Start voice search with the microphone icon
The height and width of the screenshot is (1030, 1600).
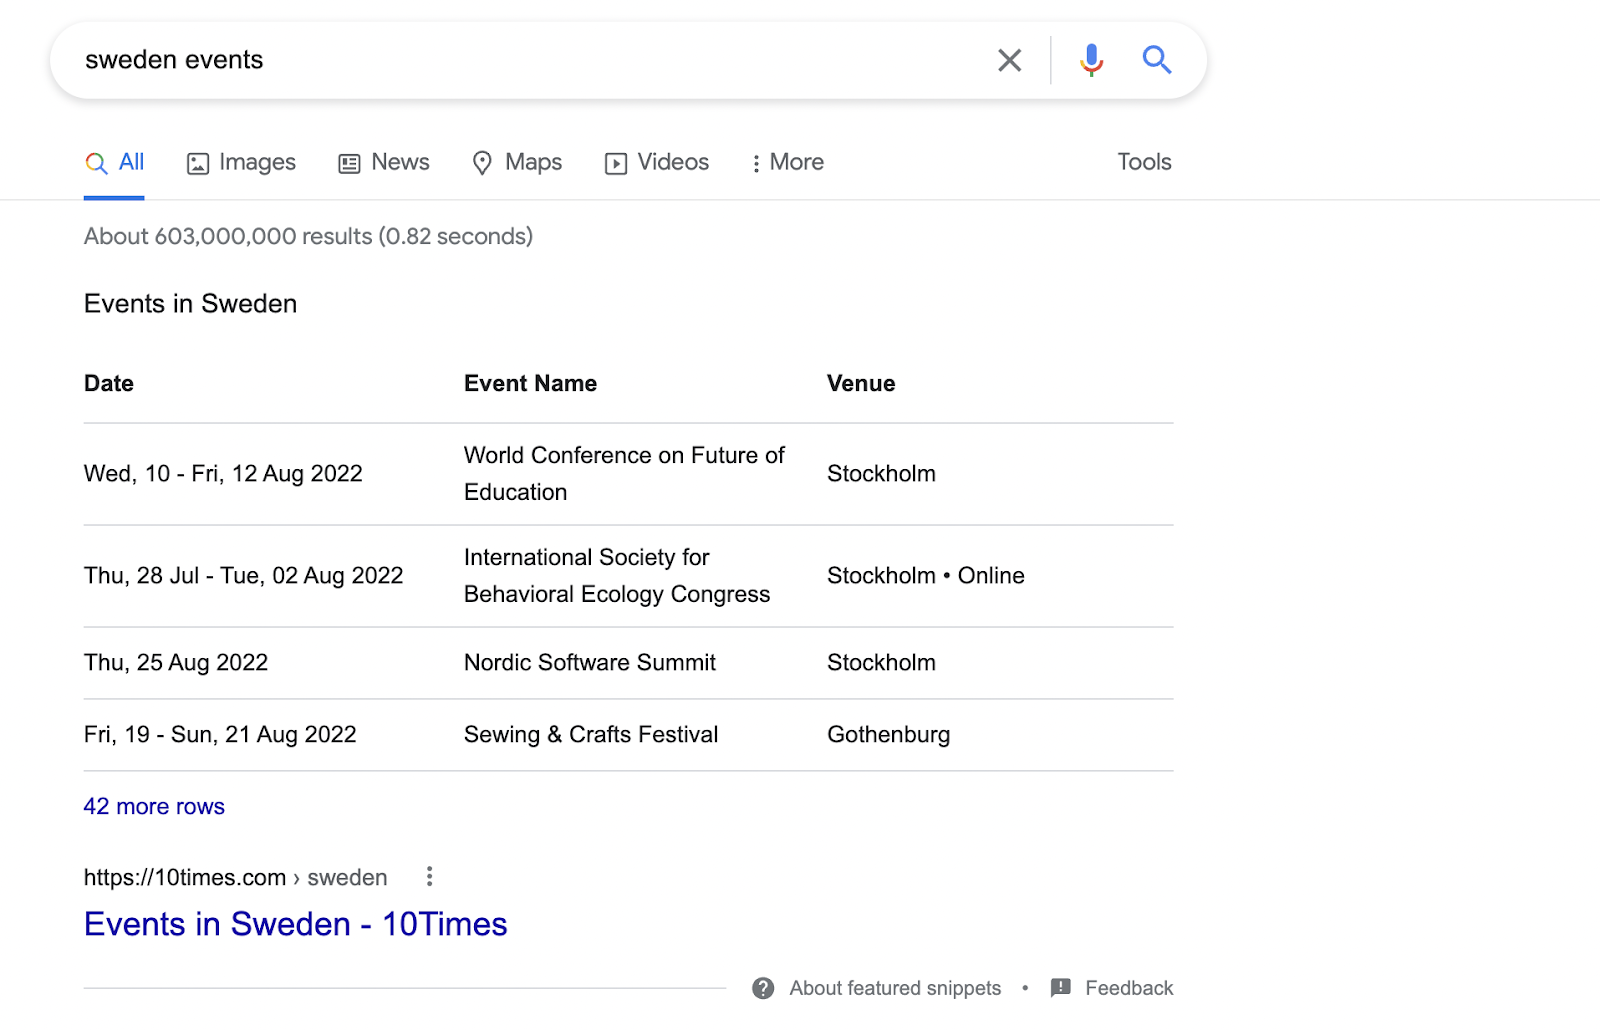1091,61
